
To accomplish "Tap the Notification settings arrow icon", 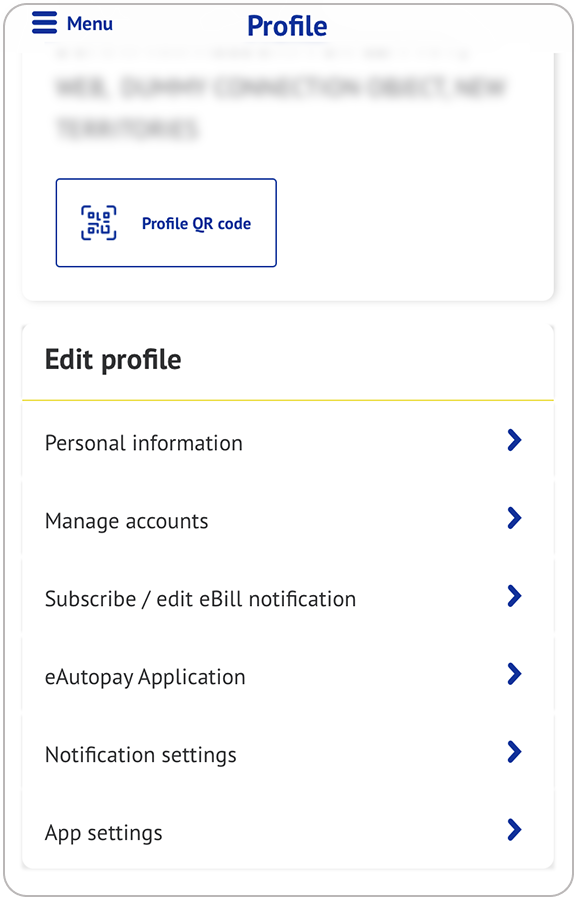I will pyautogui.click(x=514, y=752).
